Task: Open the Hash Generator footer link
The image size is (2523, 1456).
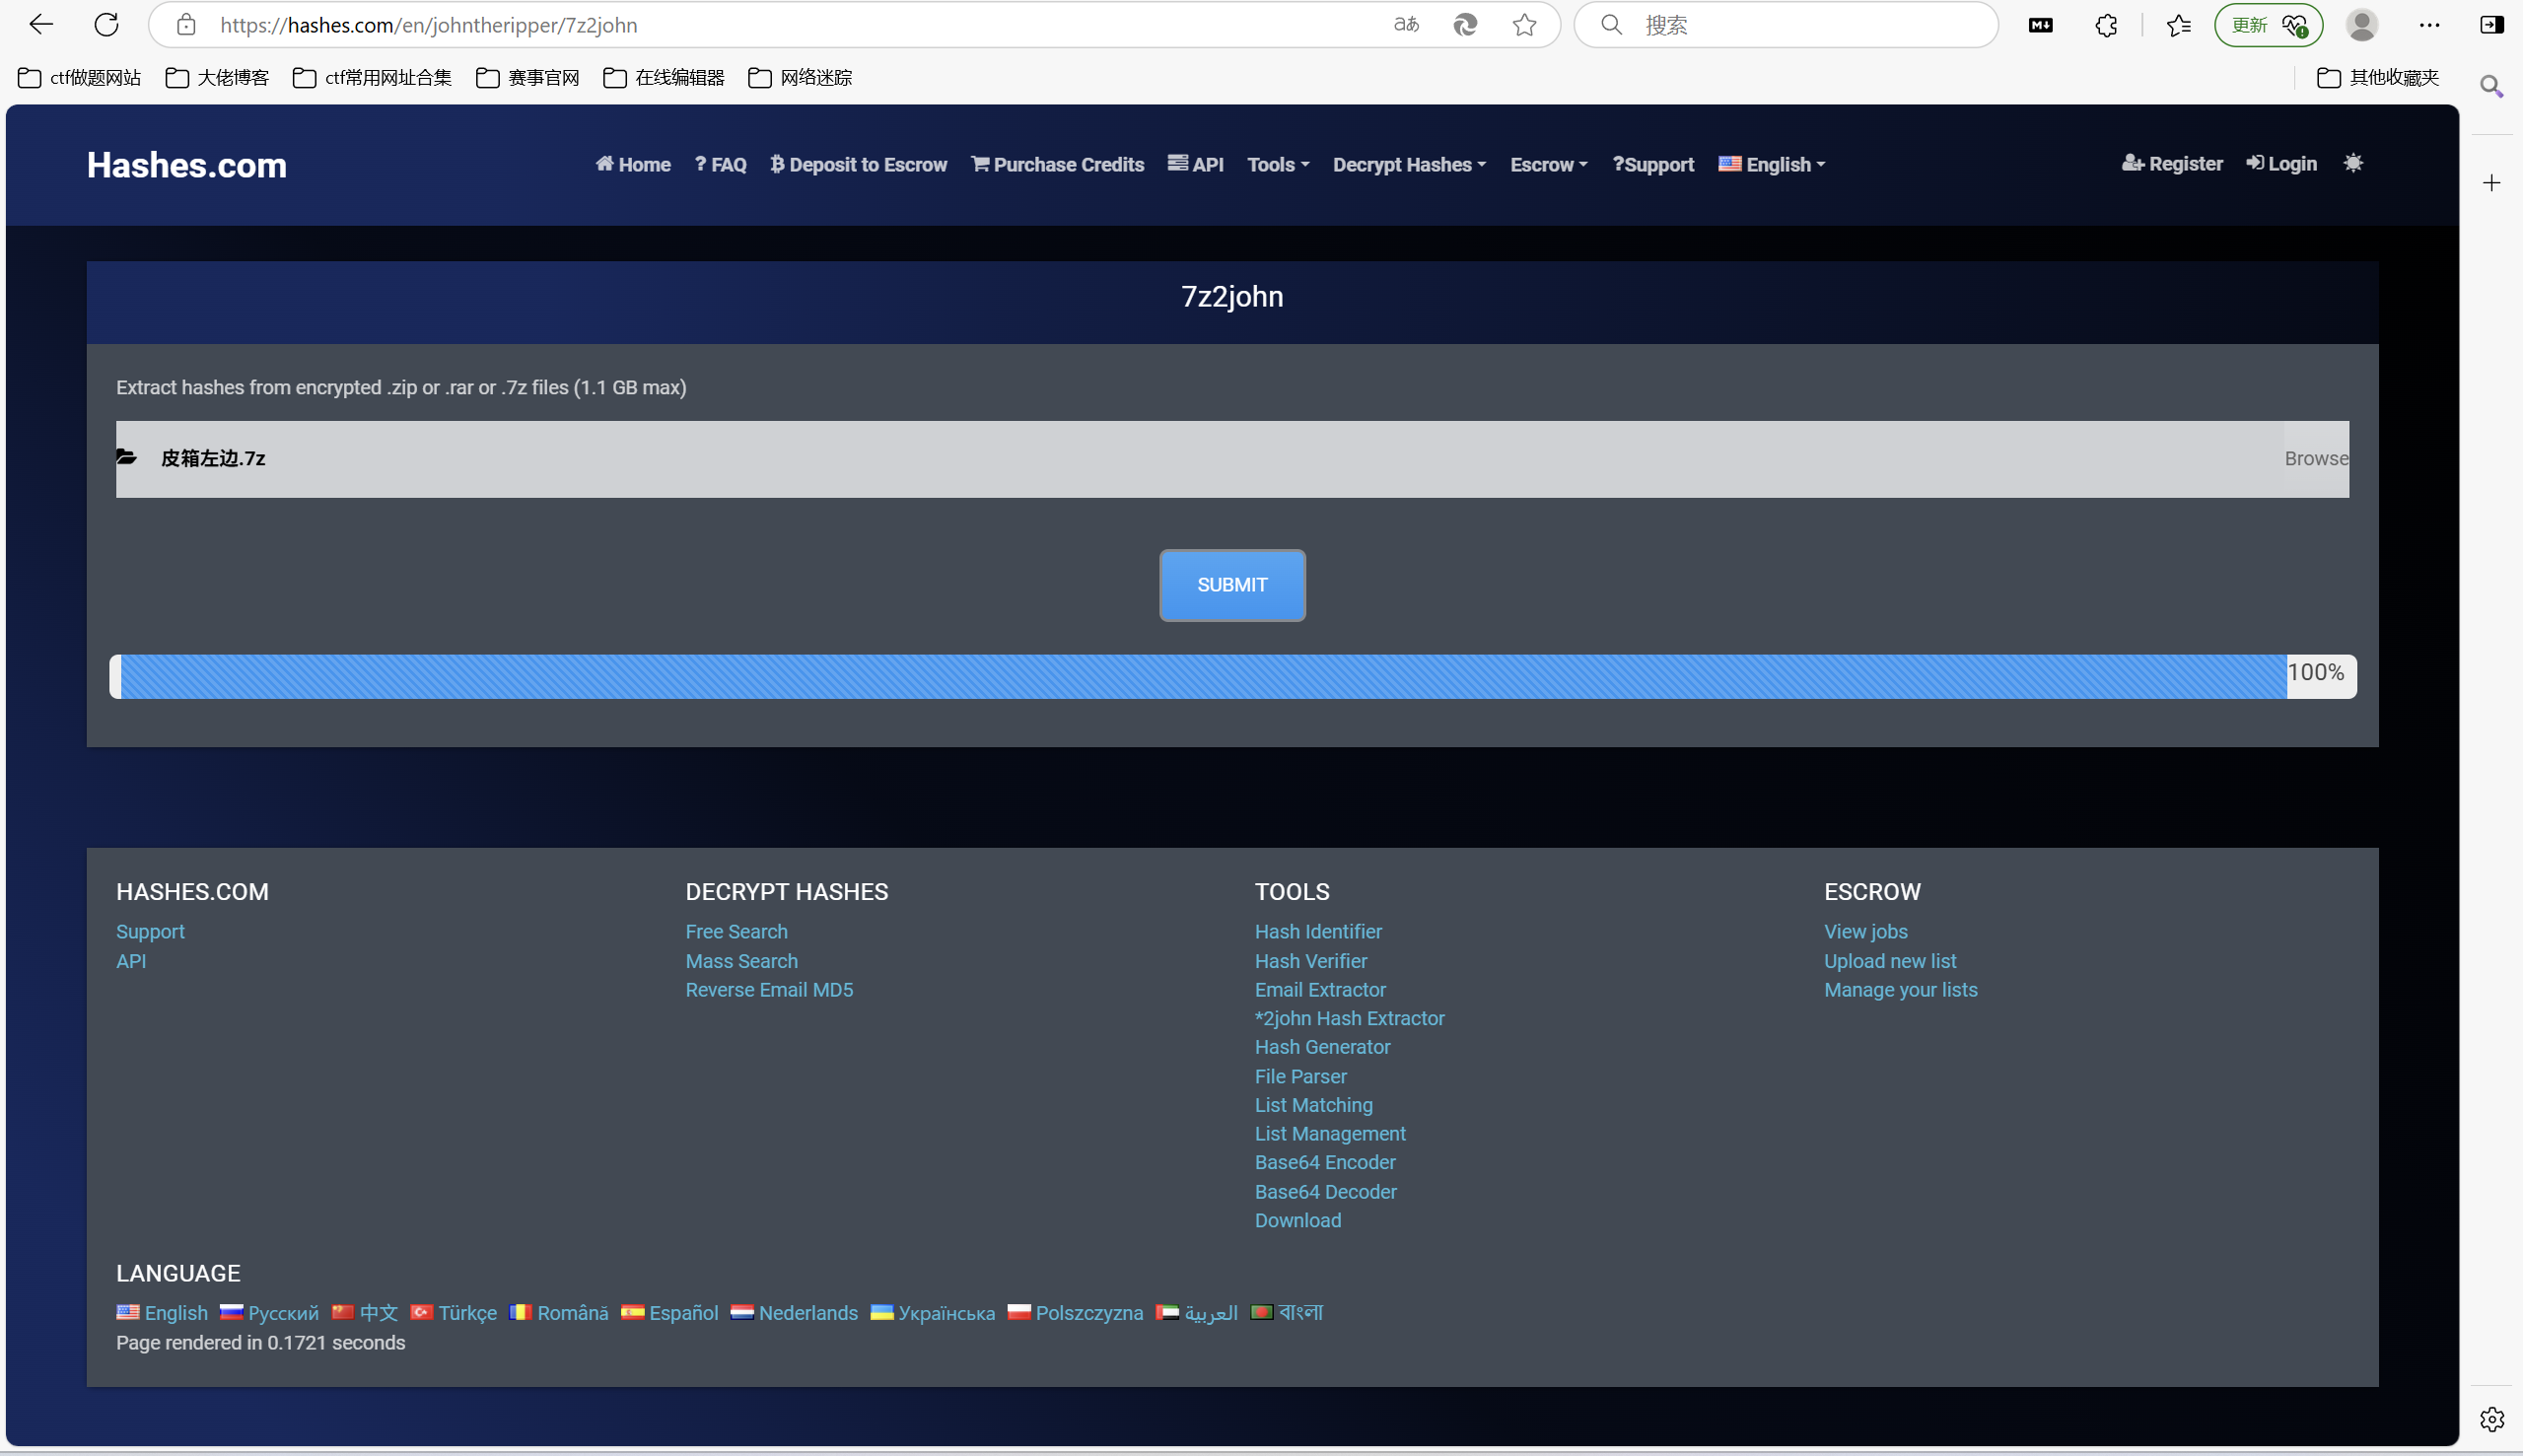Action: coord(1322,1047)
